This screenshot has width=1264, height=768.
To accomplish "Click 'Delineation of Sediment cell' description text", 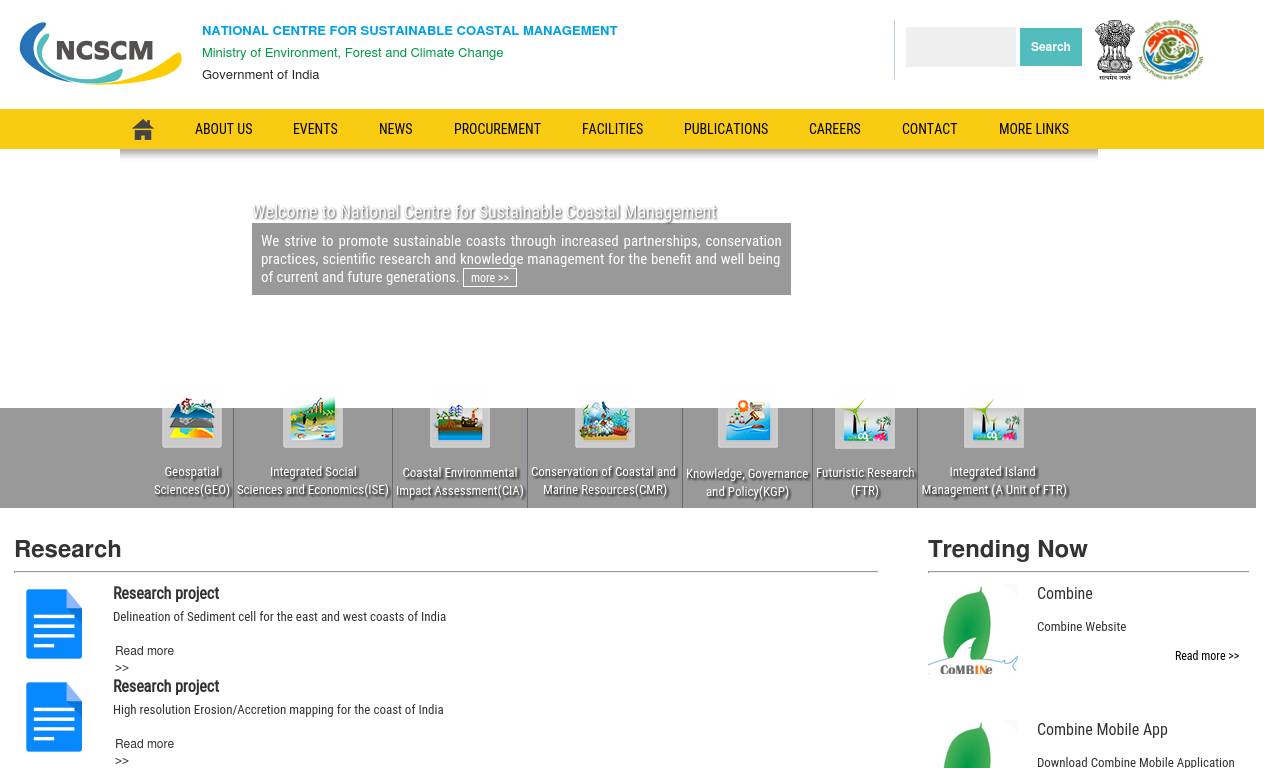I will tap(280, 617).
